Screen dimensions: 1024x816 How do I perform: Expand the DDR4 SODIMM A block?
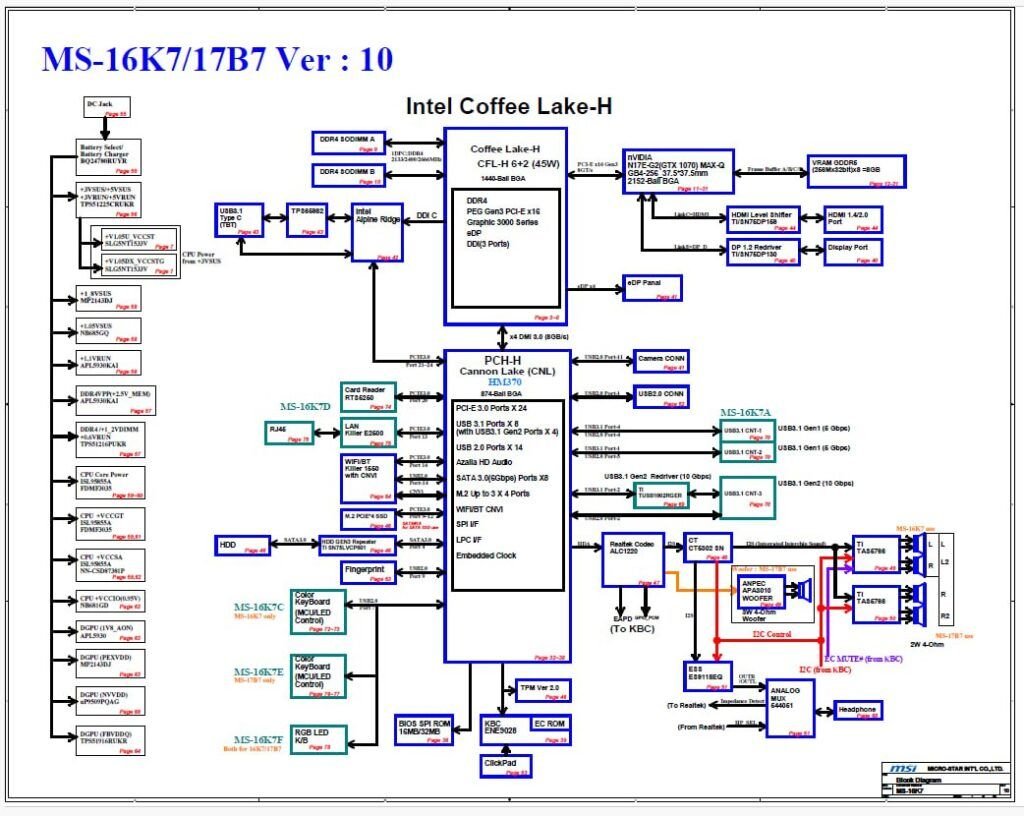tap(351, 139)
